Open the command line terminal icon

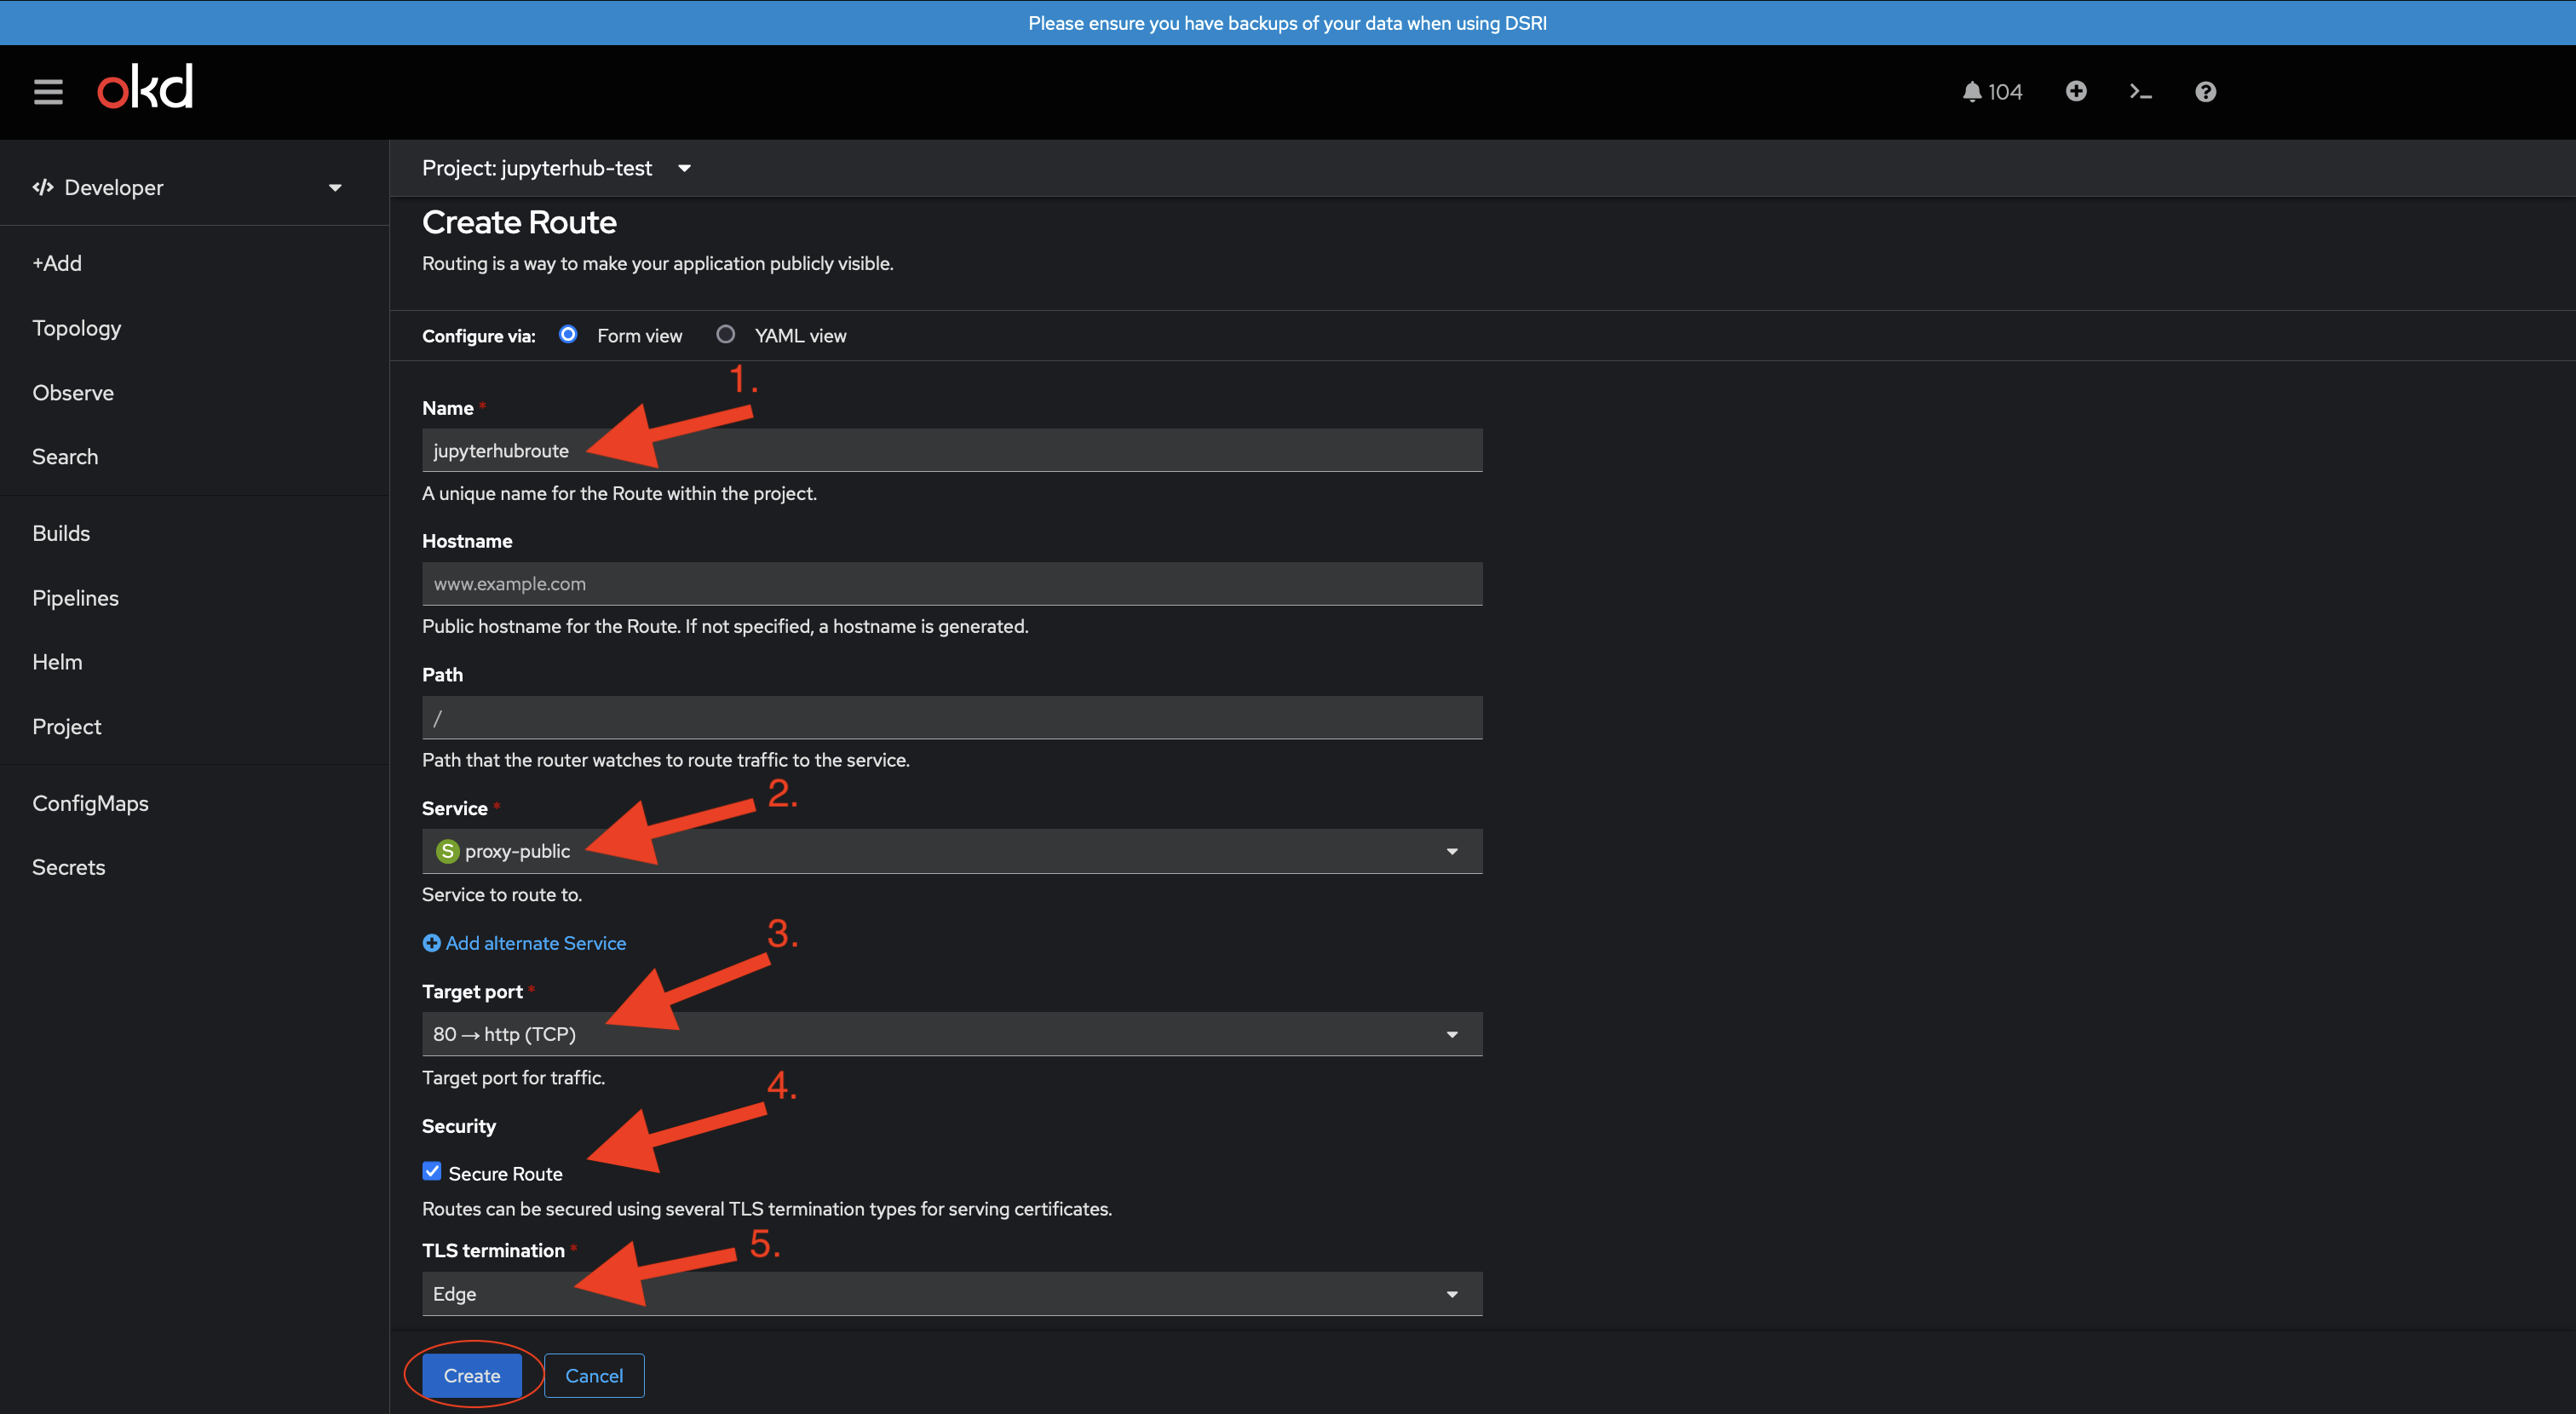[2140, 92]
